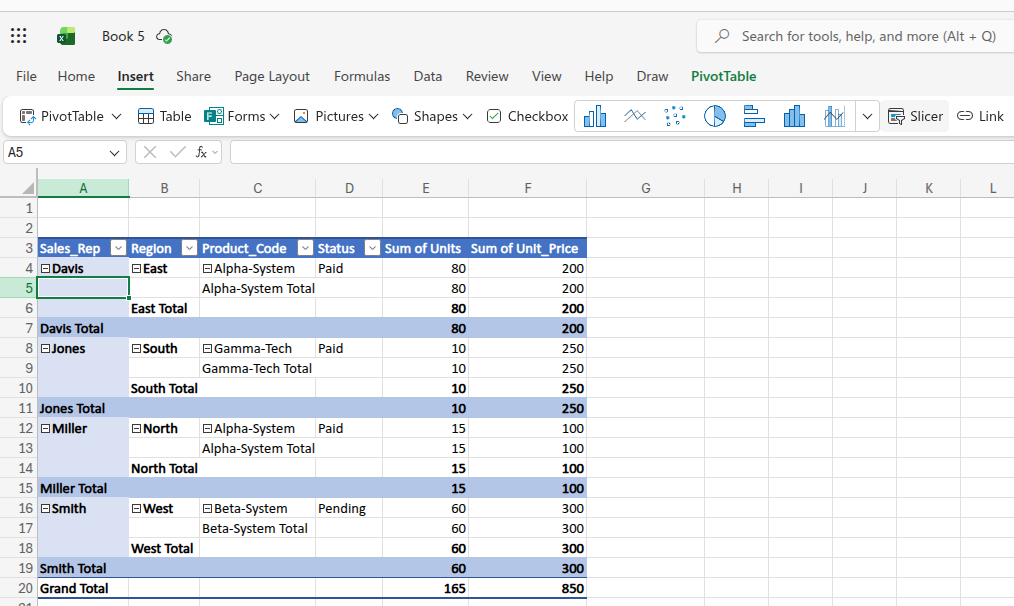Open the Status filter dropdown

(x=371, y=248)
